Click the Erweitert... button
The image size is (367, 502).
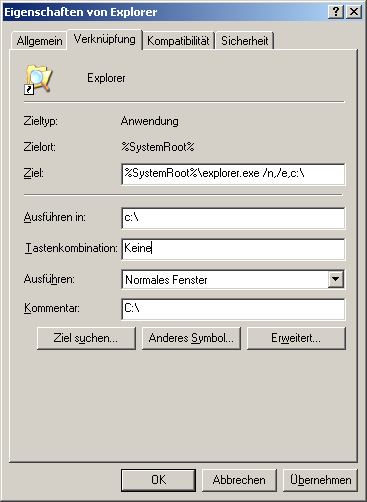pyautogui.click(x=296, y=338)
